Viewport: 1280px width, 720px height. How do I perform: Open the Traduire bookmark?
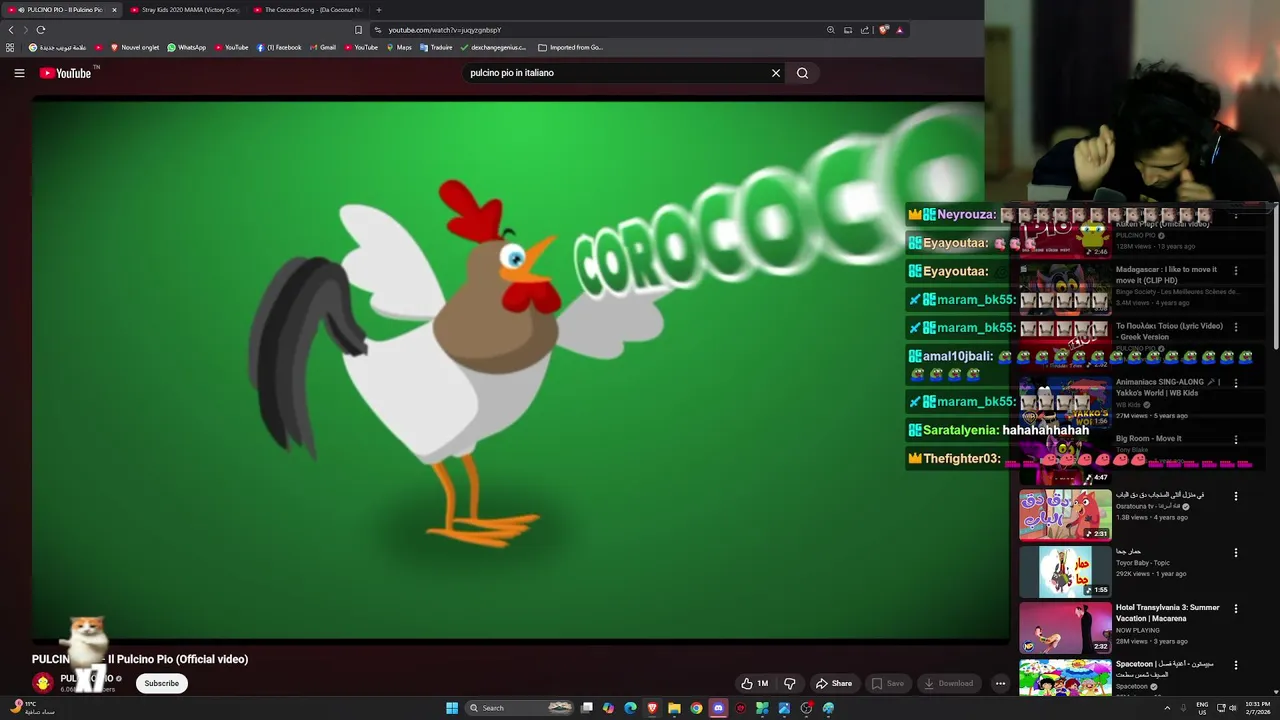pos(436,47)
